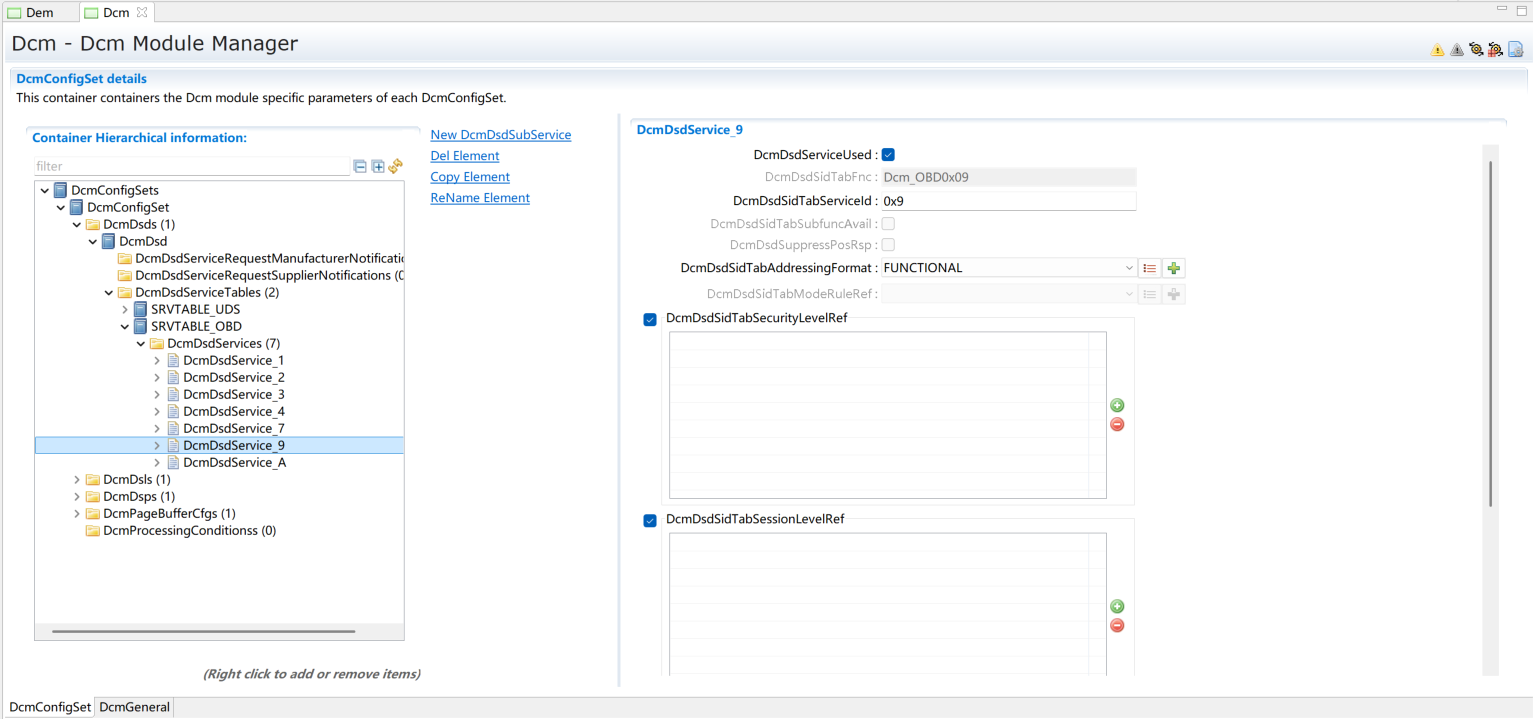Viewport: 1533px width, 719px height.
Task: Toggle the DcmDsdSidTabSessionLevelRef checkbox
Action: pos(650,521)
